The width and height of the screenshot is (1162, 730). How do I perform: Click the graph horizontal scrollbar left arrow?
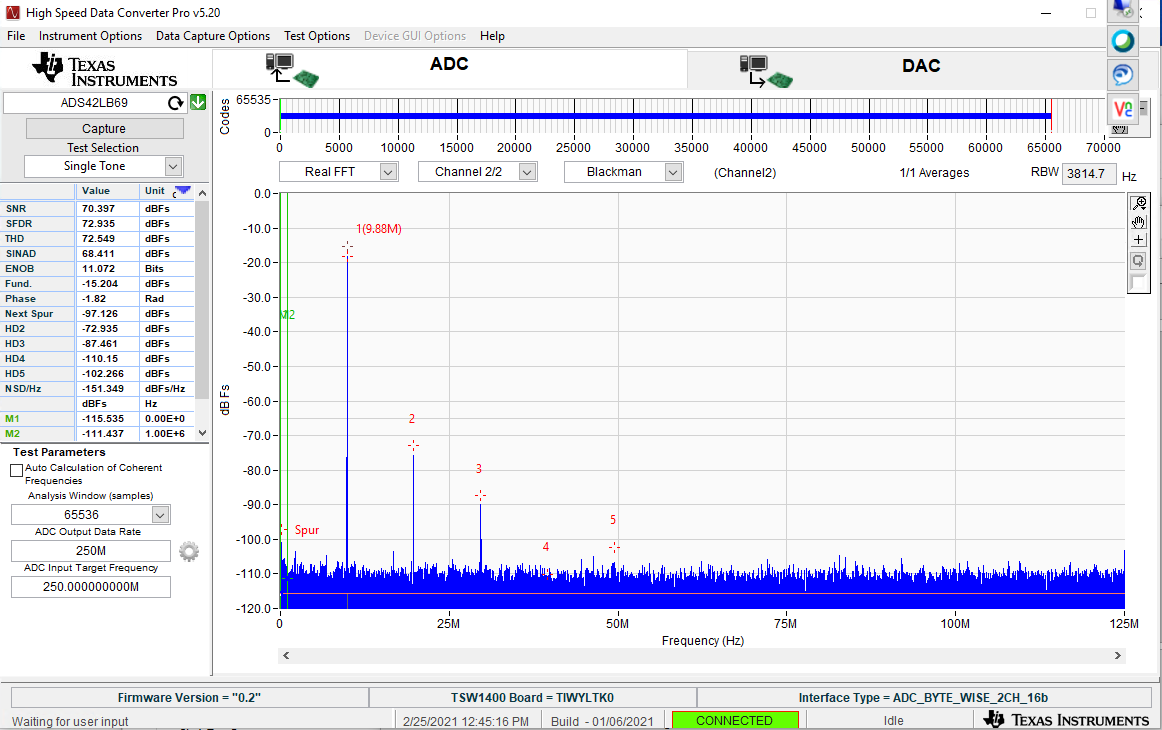[x=286, y=655]
